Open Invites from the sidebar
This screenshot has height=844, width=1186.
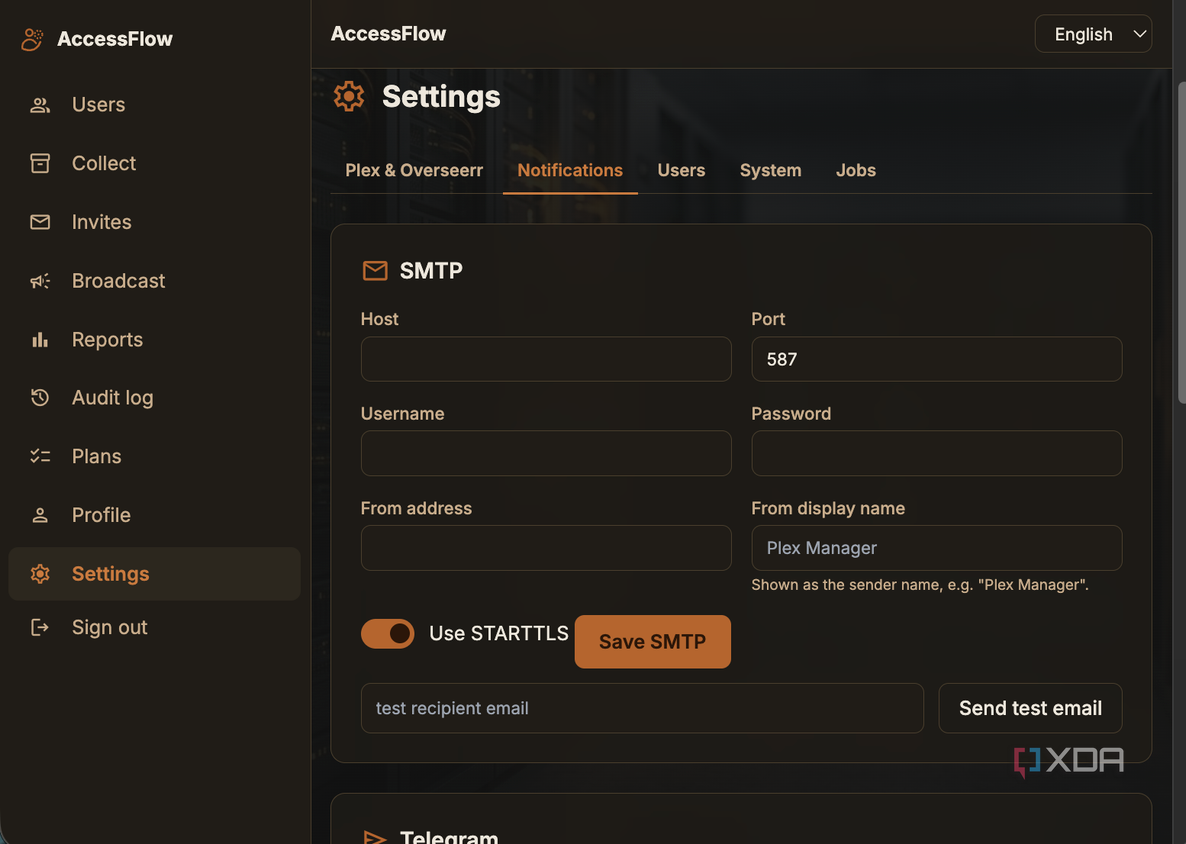[x=154, y=222]
